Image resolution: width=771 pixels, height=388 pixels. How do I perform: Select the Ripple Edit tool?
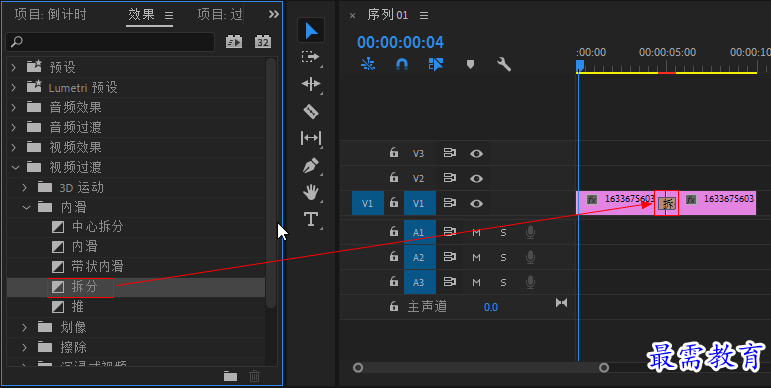pos(311,84)
